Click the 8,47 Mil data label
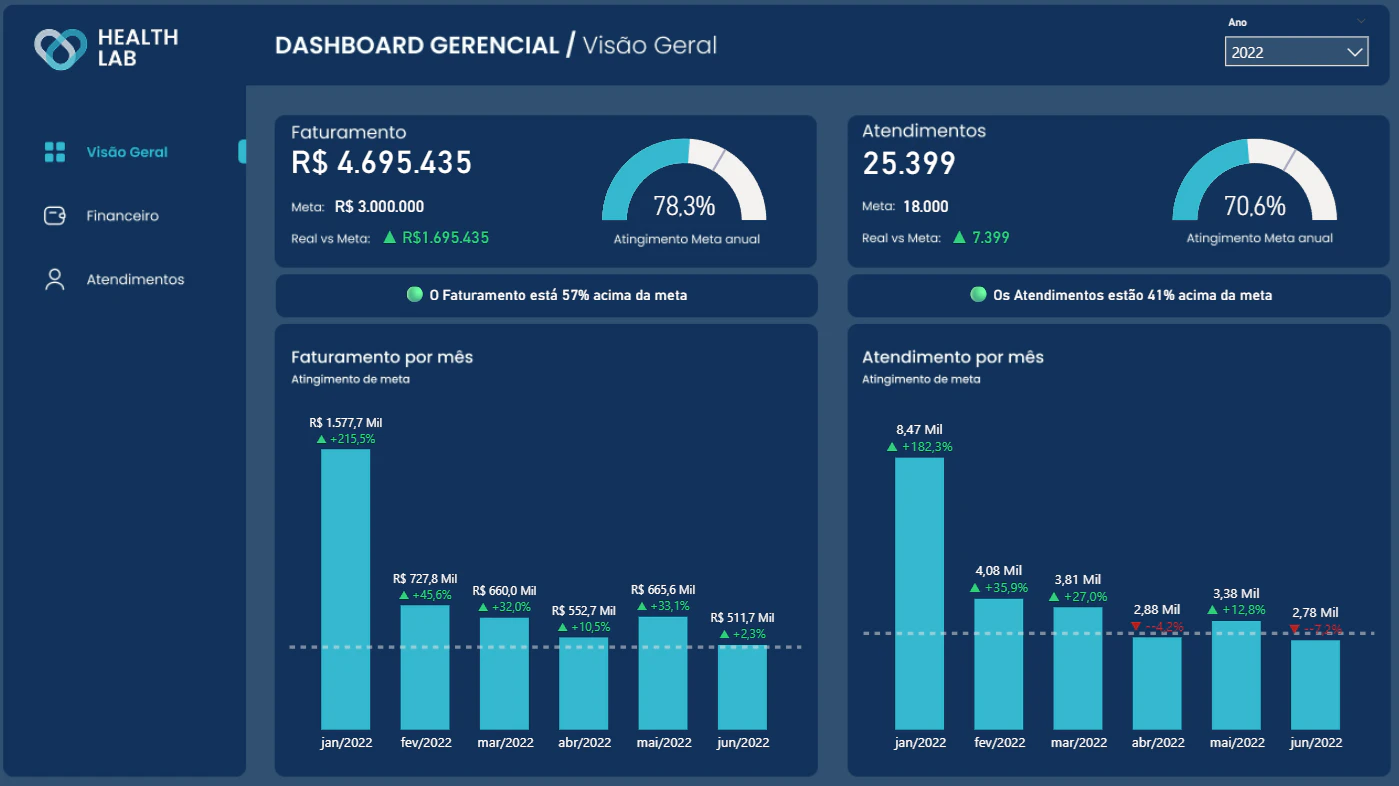 pos(919,430)
